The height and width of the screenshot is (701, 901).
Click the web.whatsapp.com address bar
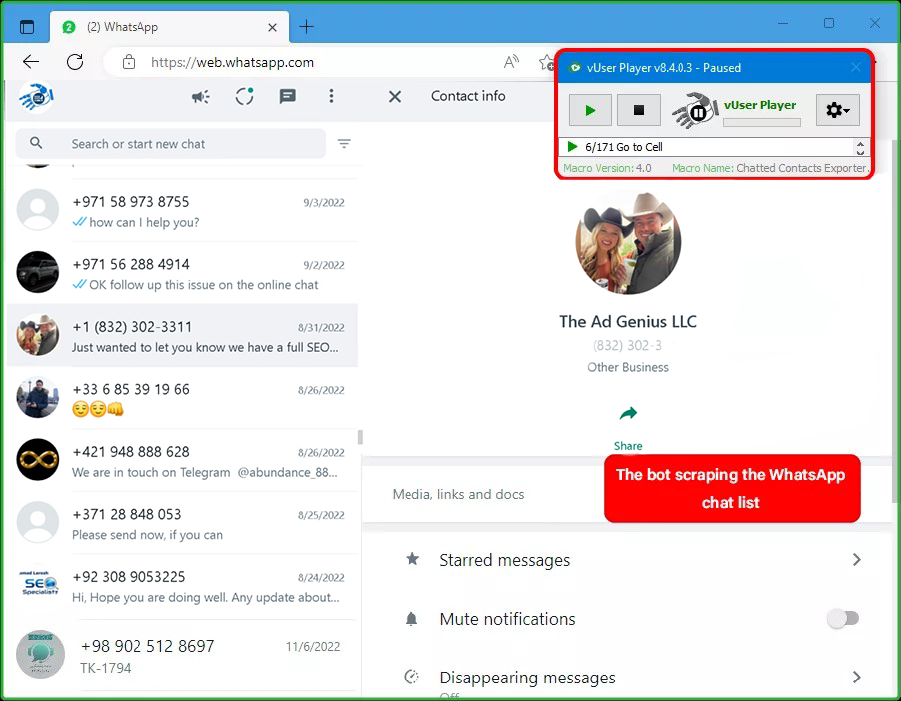click(232, 62)
